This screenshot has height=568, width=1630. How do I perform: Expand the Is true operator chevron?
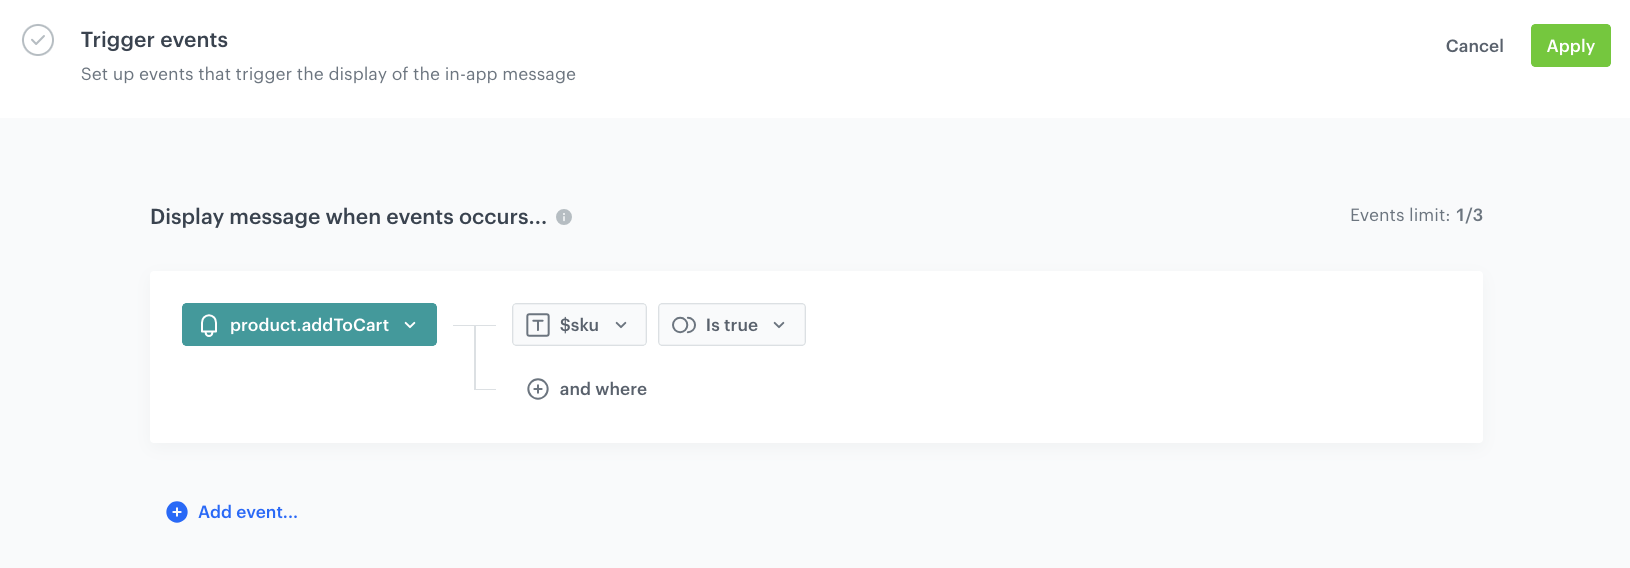(x=779, y=325)
